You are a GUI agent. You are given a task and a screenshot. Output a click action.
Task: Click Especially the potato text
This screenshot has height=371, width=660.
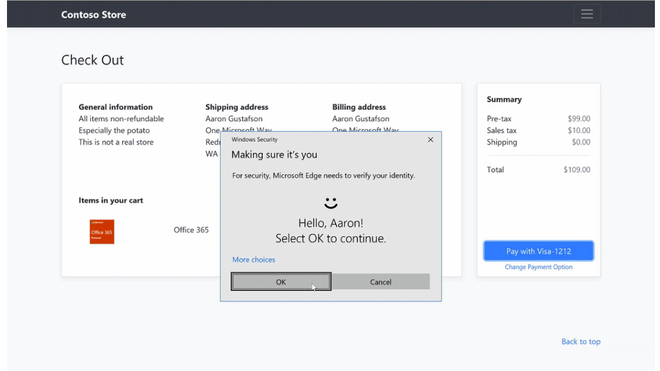(114, 131)
